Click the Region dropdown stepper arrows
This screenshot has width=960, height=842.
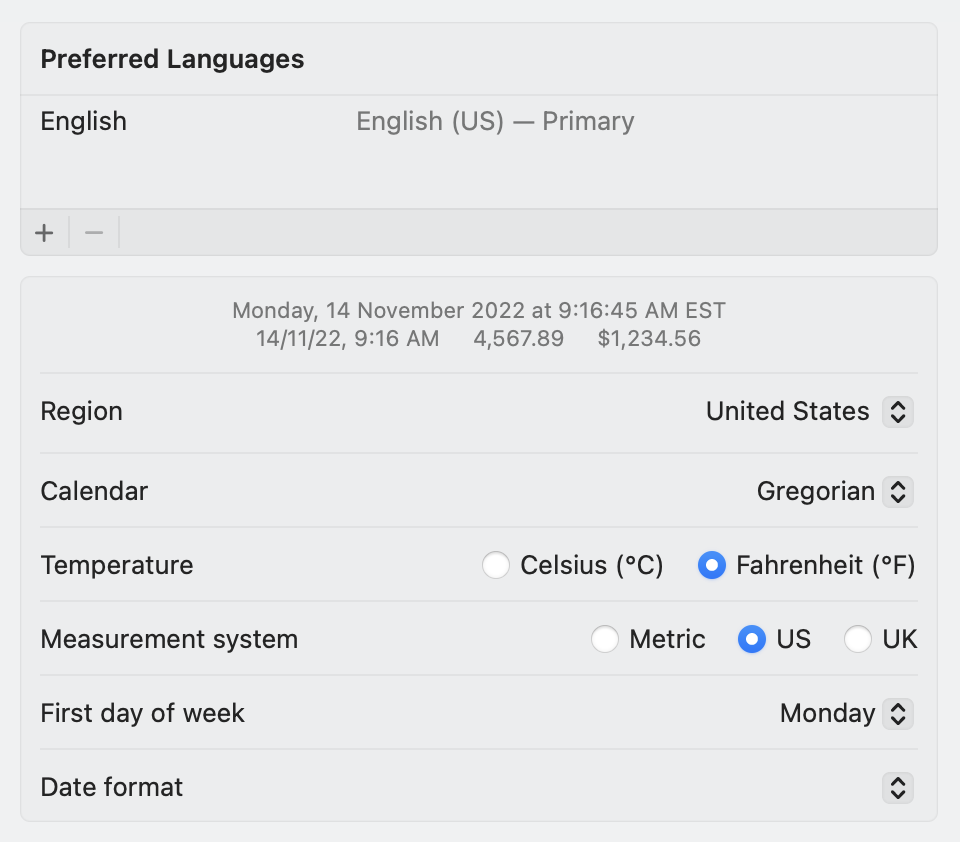tap(898, 412)
